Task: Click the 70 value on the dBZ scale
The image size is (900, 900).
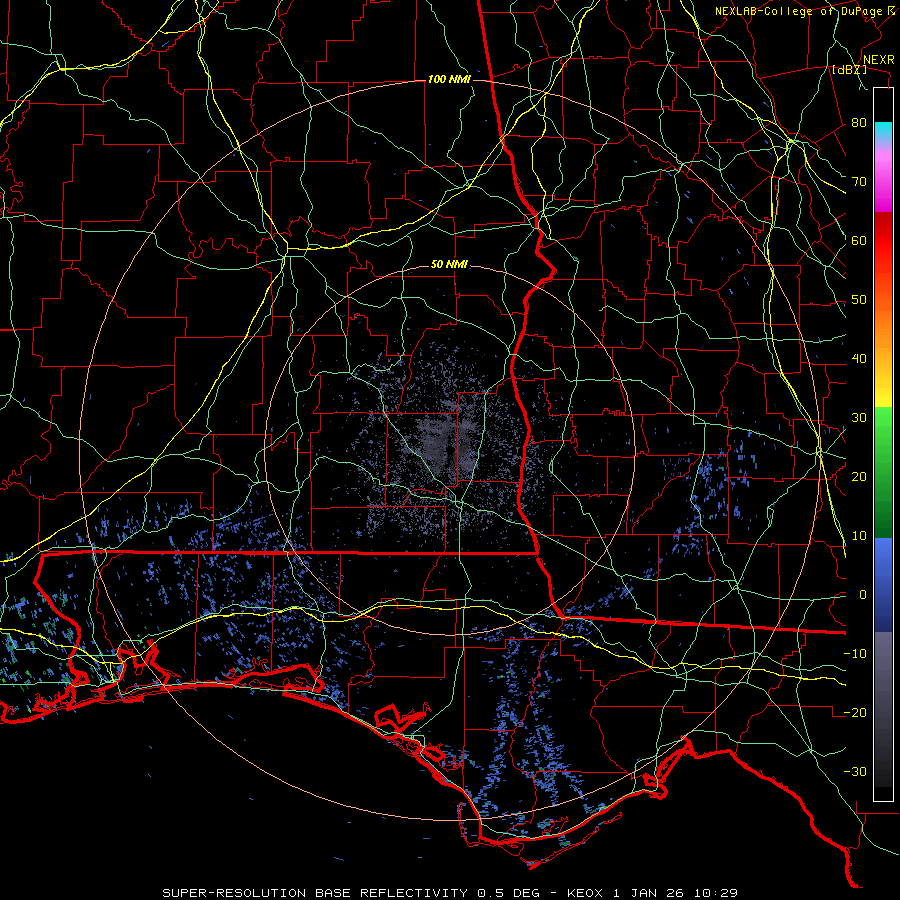Action: 859,182
